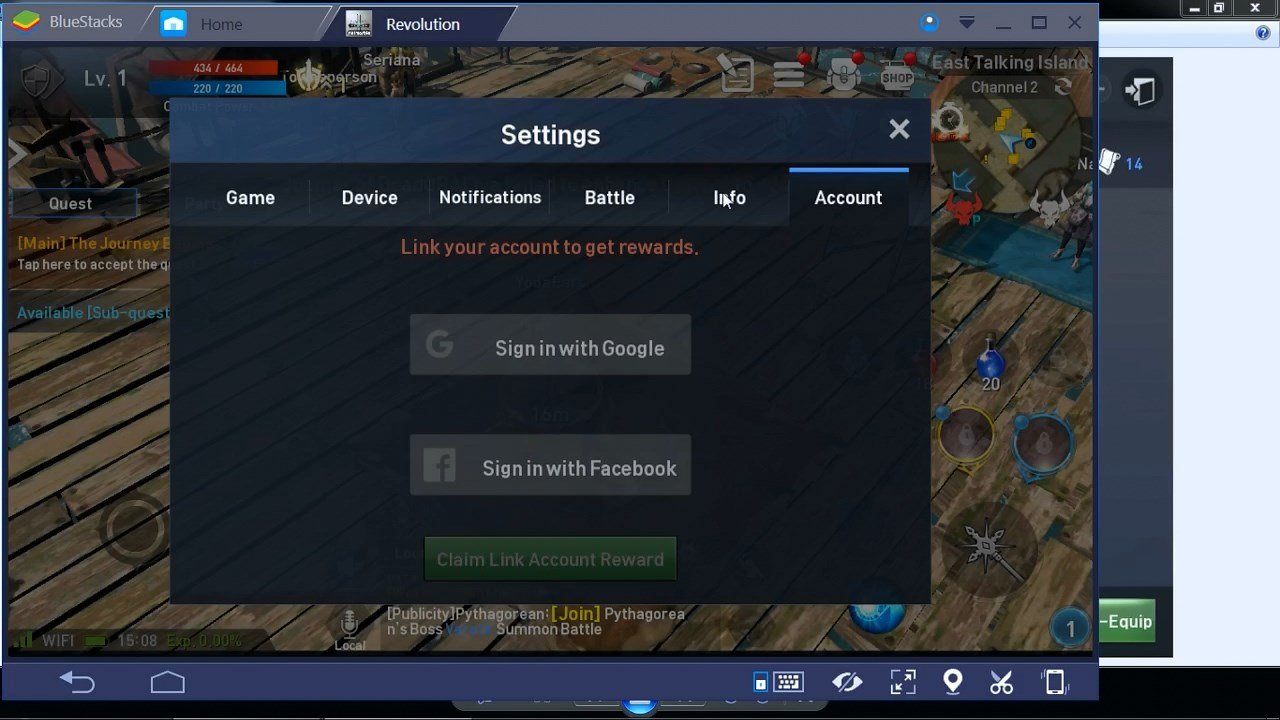Open the Quest tab on left panel
Viewport: 1280px width, 720px height.
click(x=70, y=203)
